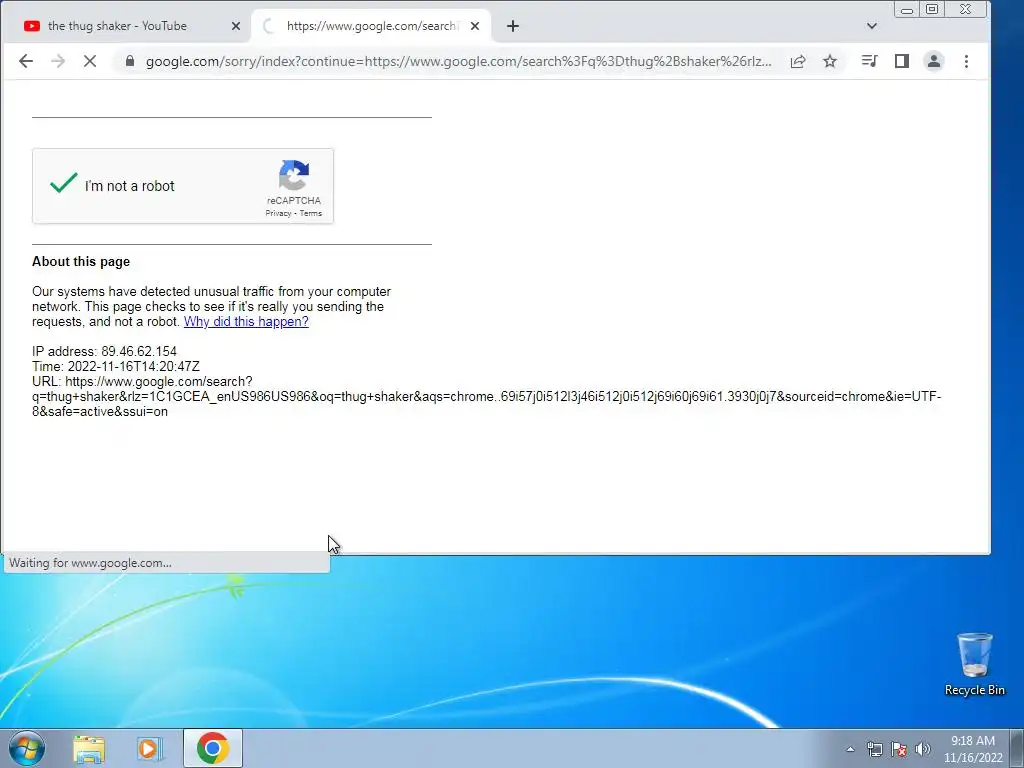Image resolution: width=1024 pixels, height=768 pixels.
Task: Open the Chrome three-dot menu
Action: (x=966, y=61)
